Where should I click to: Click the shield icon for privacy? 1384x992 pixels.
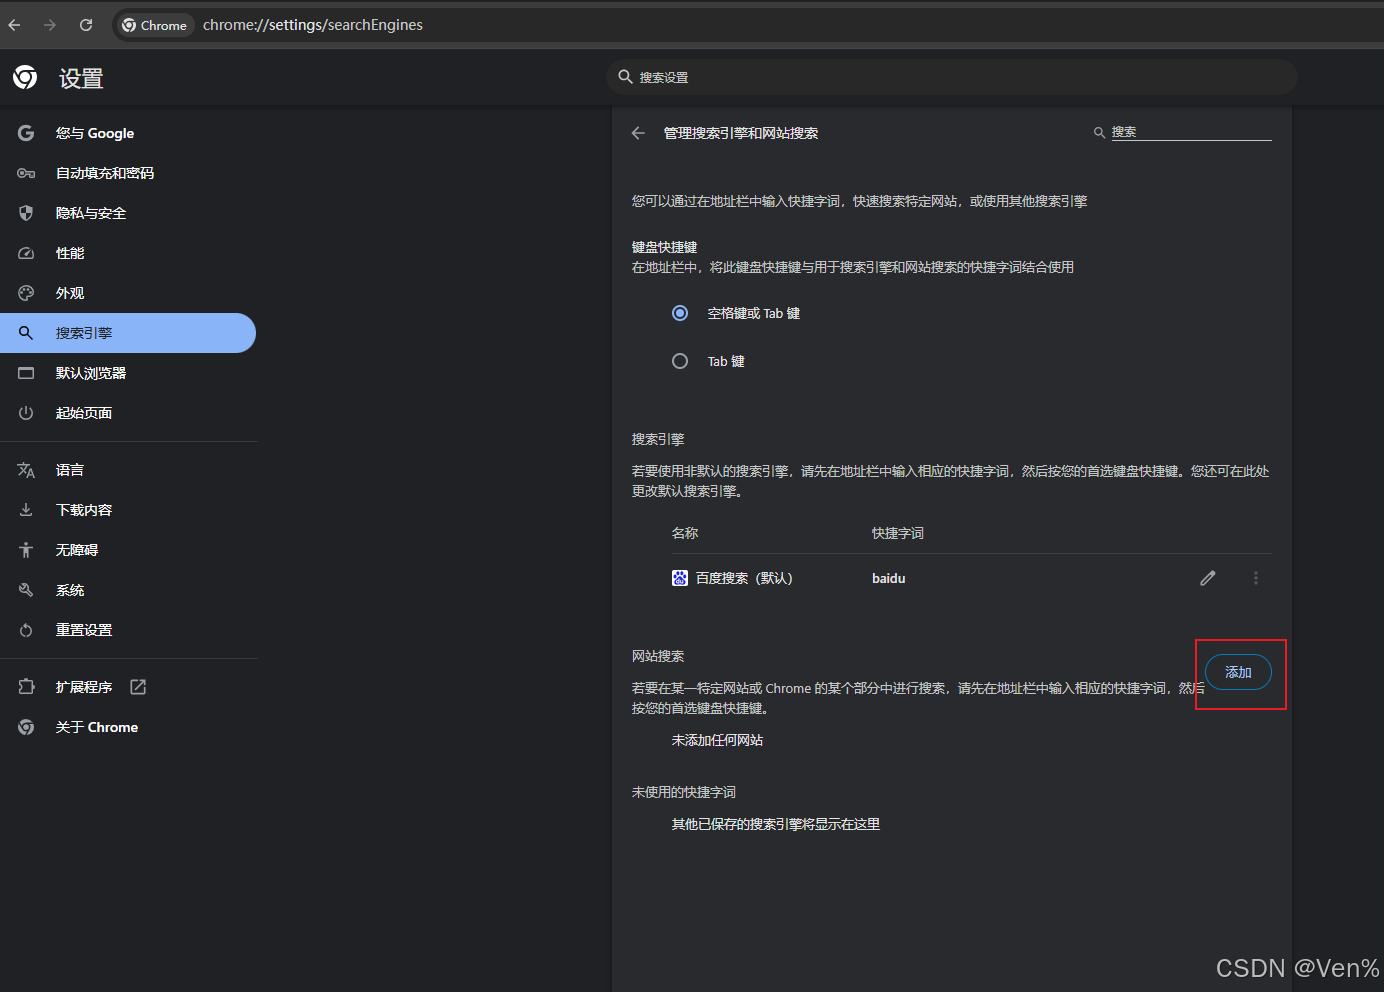click(26, 213)
